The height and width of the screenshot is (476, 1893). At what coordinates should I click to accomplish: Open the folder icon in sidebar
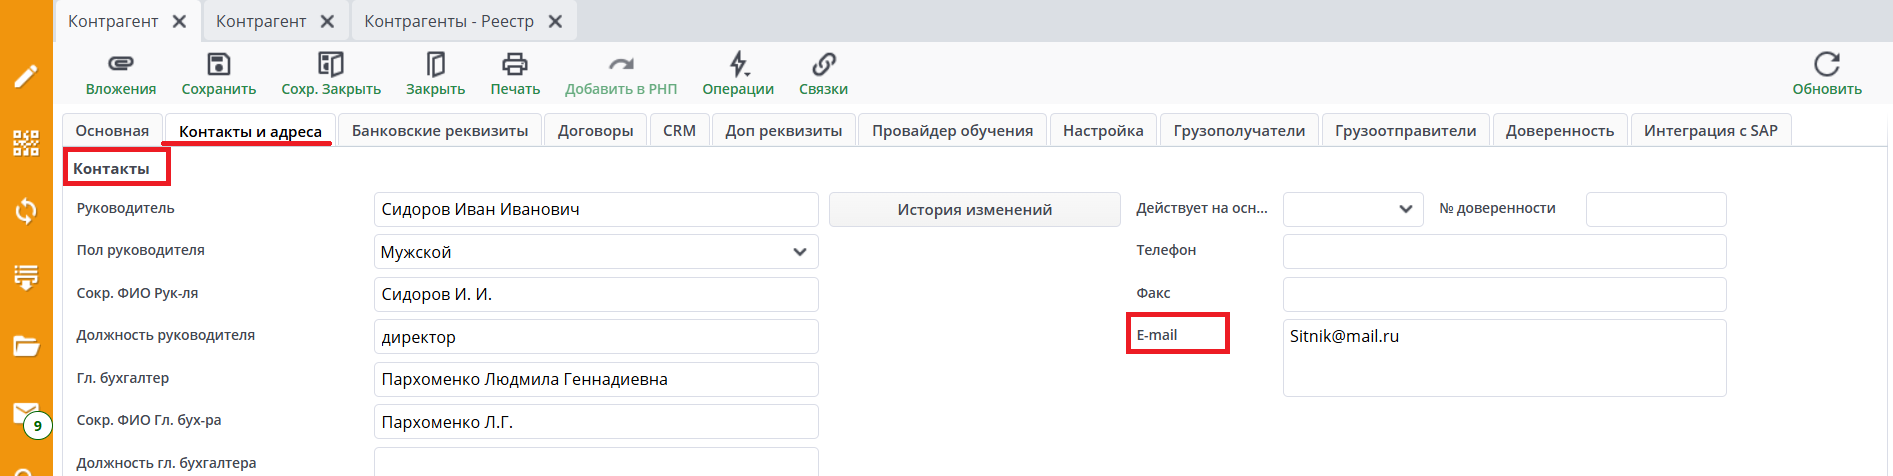26,346
